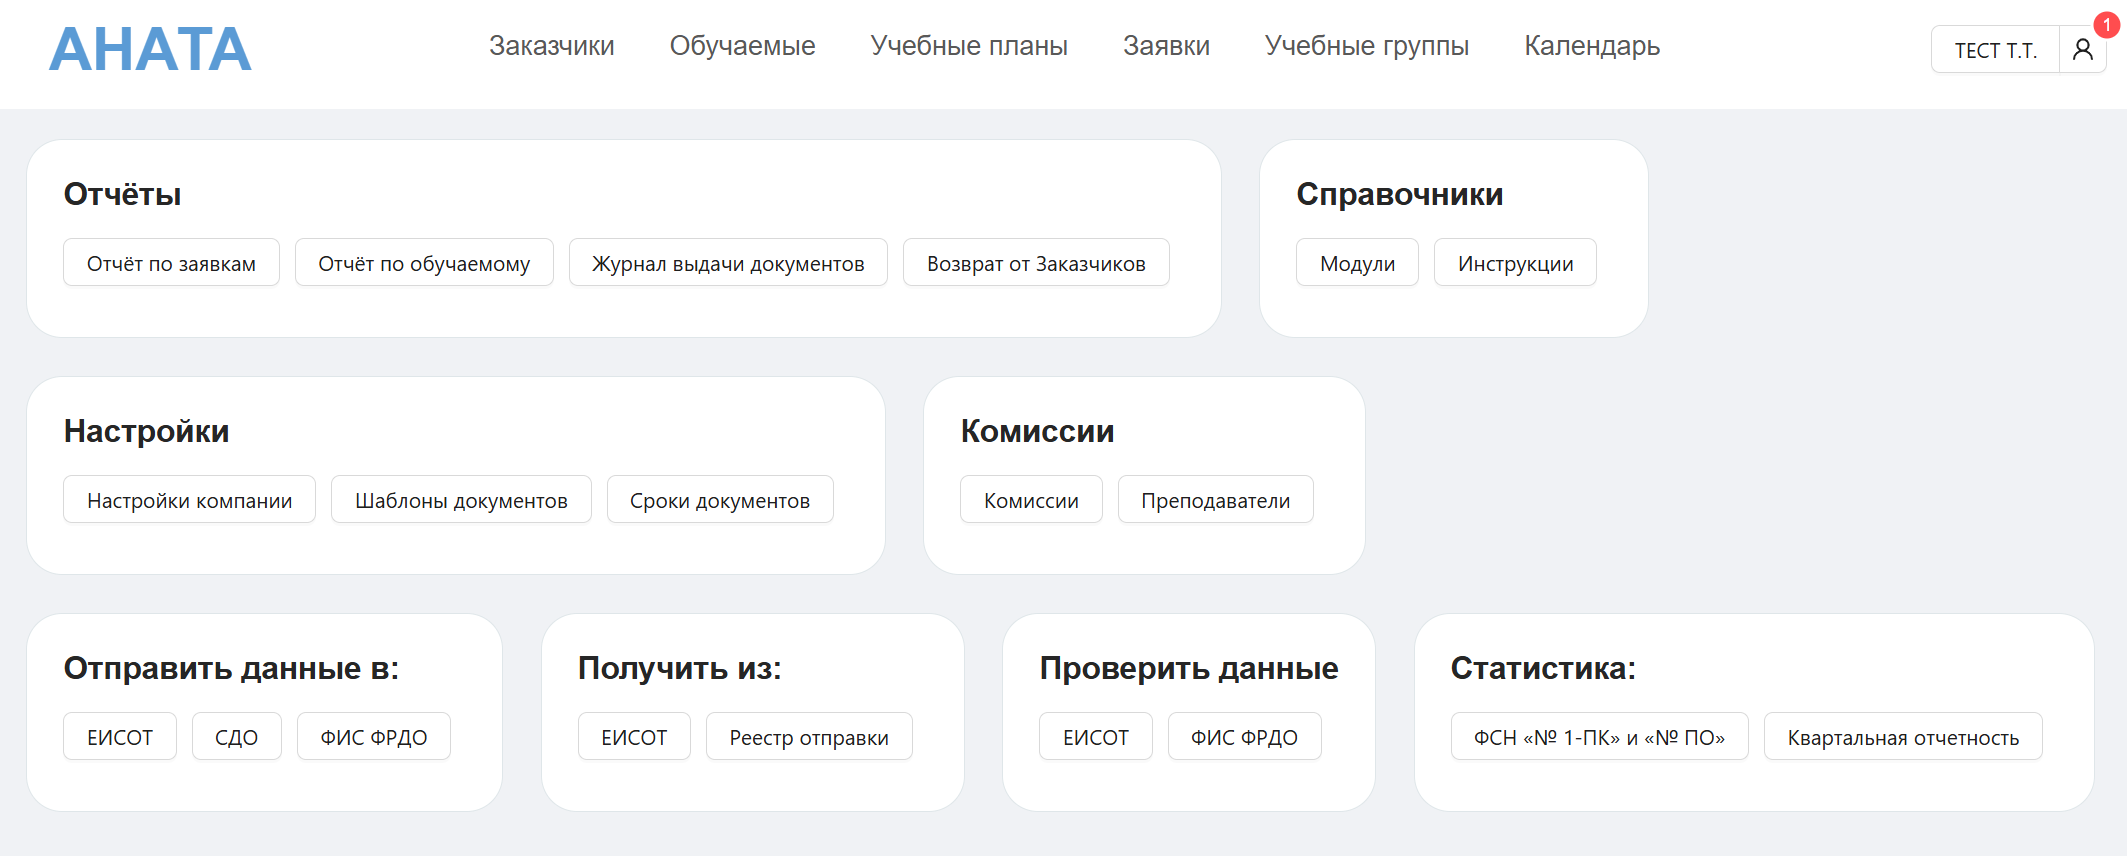
Task: Open Реестр отправки
Action: (809, 737)
